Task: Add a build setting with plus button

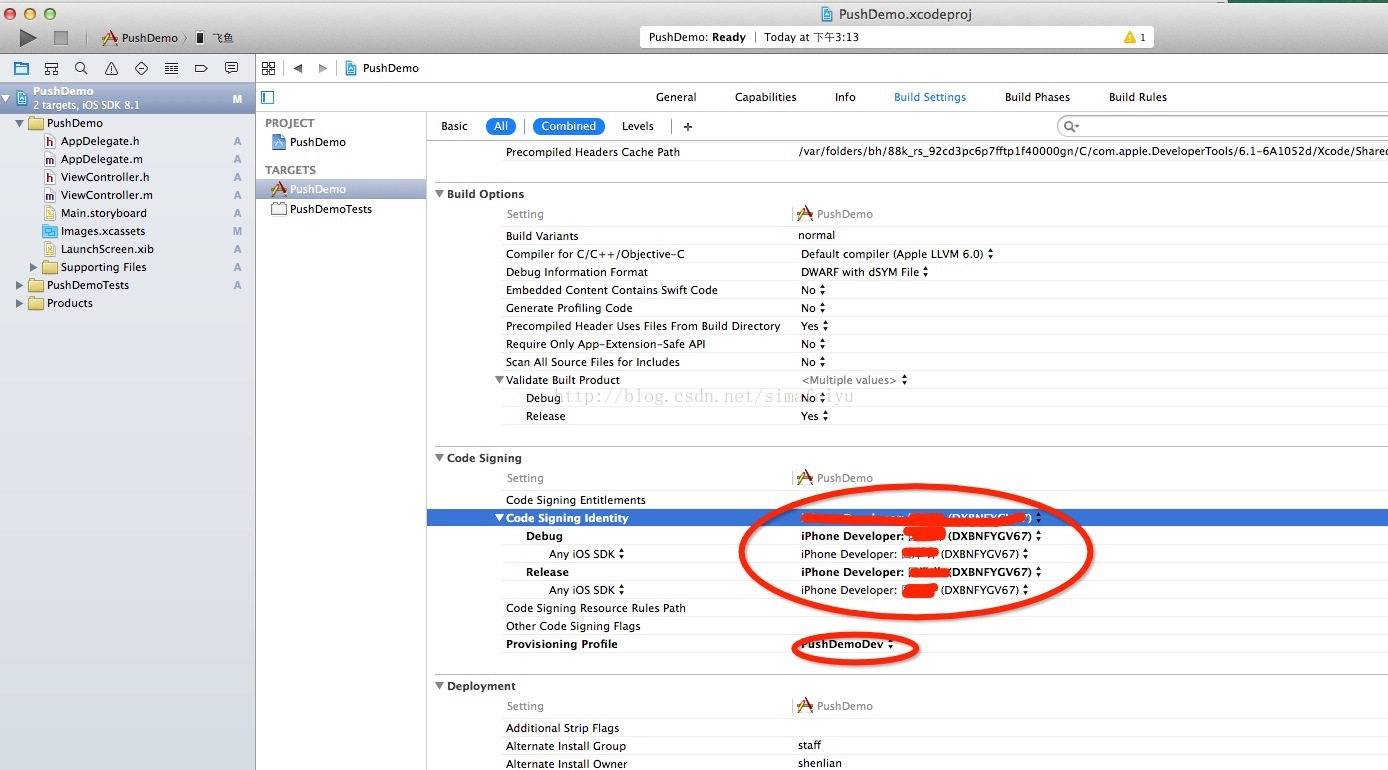Action: point(688,126)
